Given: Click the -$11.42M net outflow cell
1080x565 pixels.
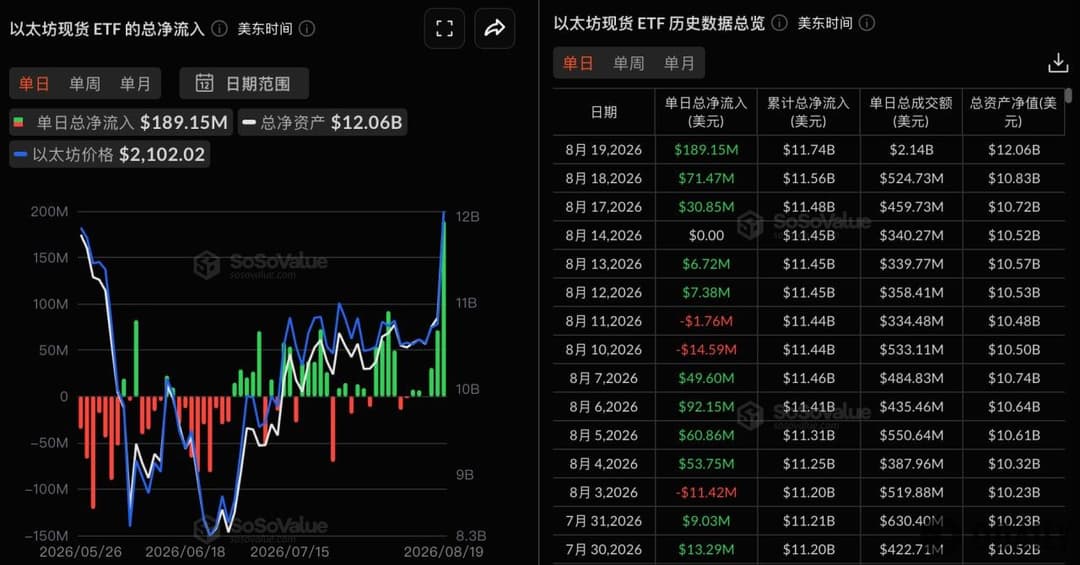Looking at the screenshot, I should [706, 493].
